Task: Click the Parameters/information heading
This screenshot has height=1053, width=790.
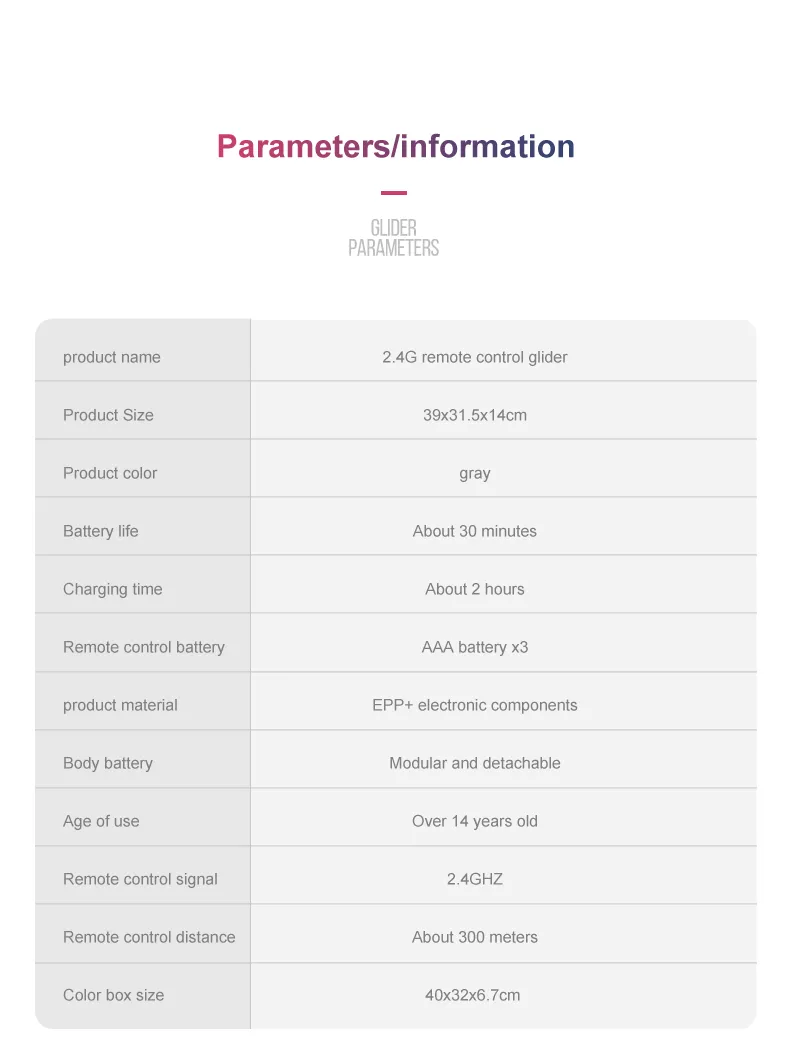Action: [395, 147]
